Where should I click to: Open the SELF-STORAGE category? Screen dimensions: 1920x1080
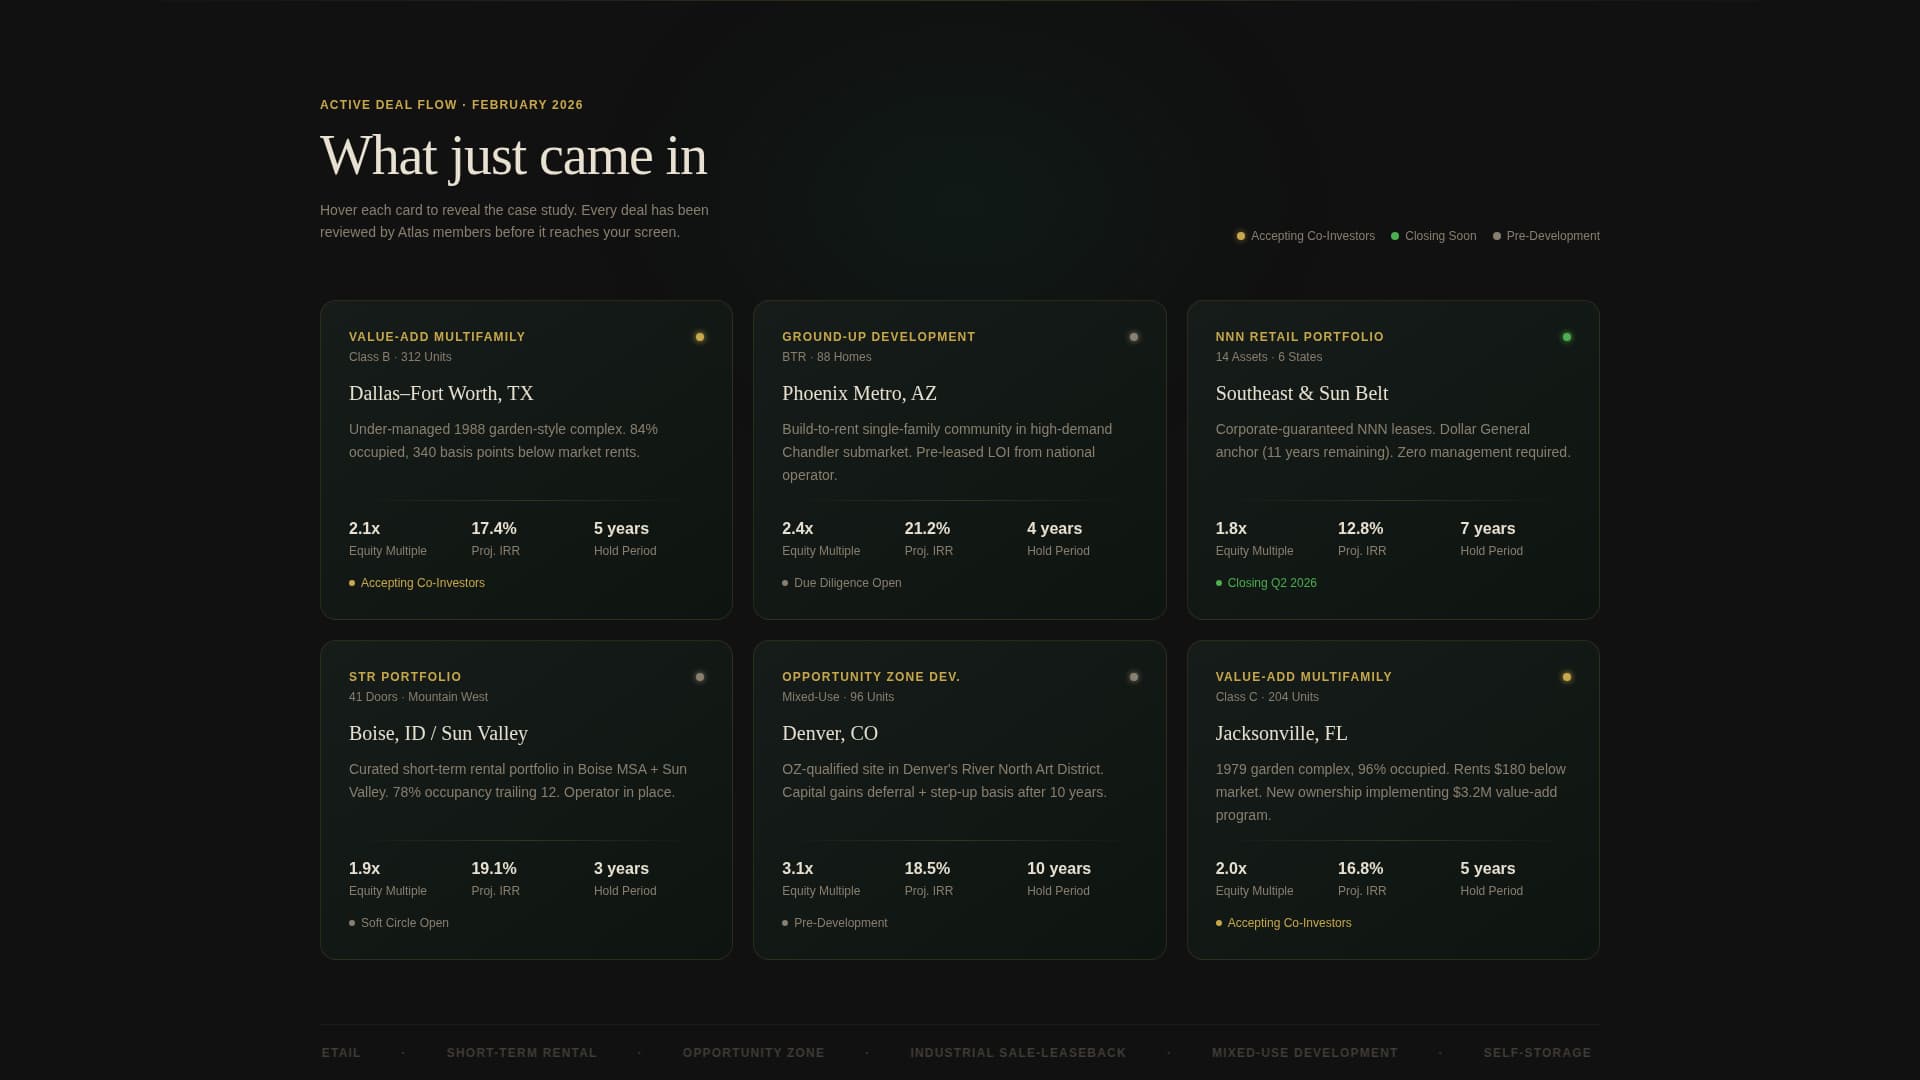(x=1537, y=1052)
